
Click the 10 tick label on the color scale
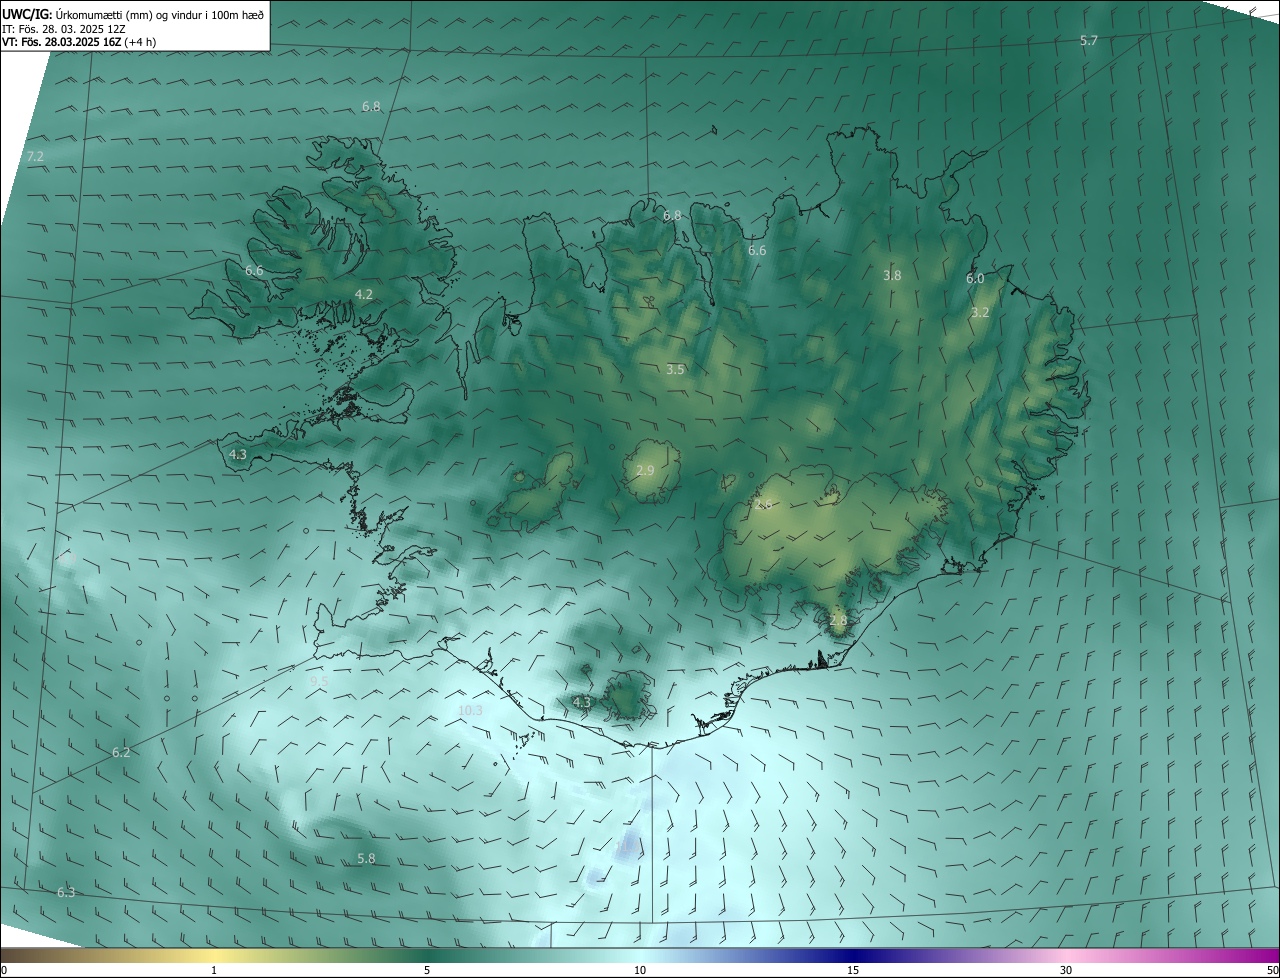(640, 970)
